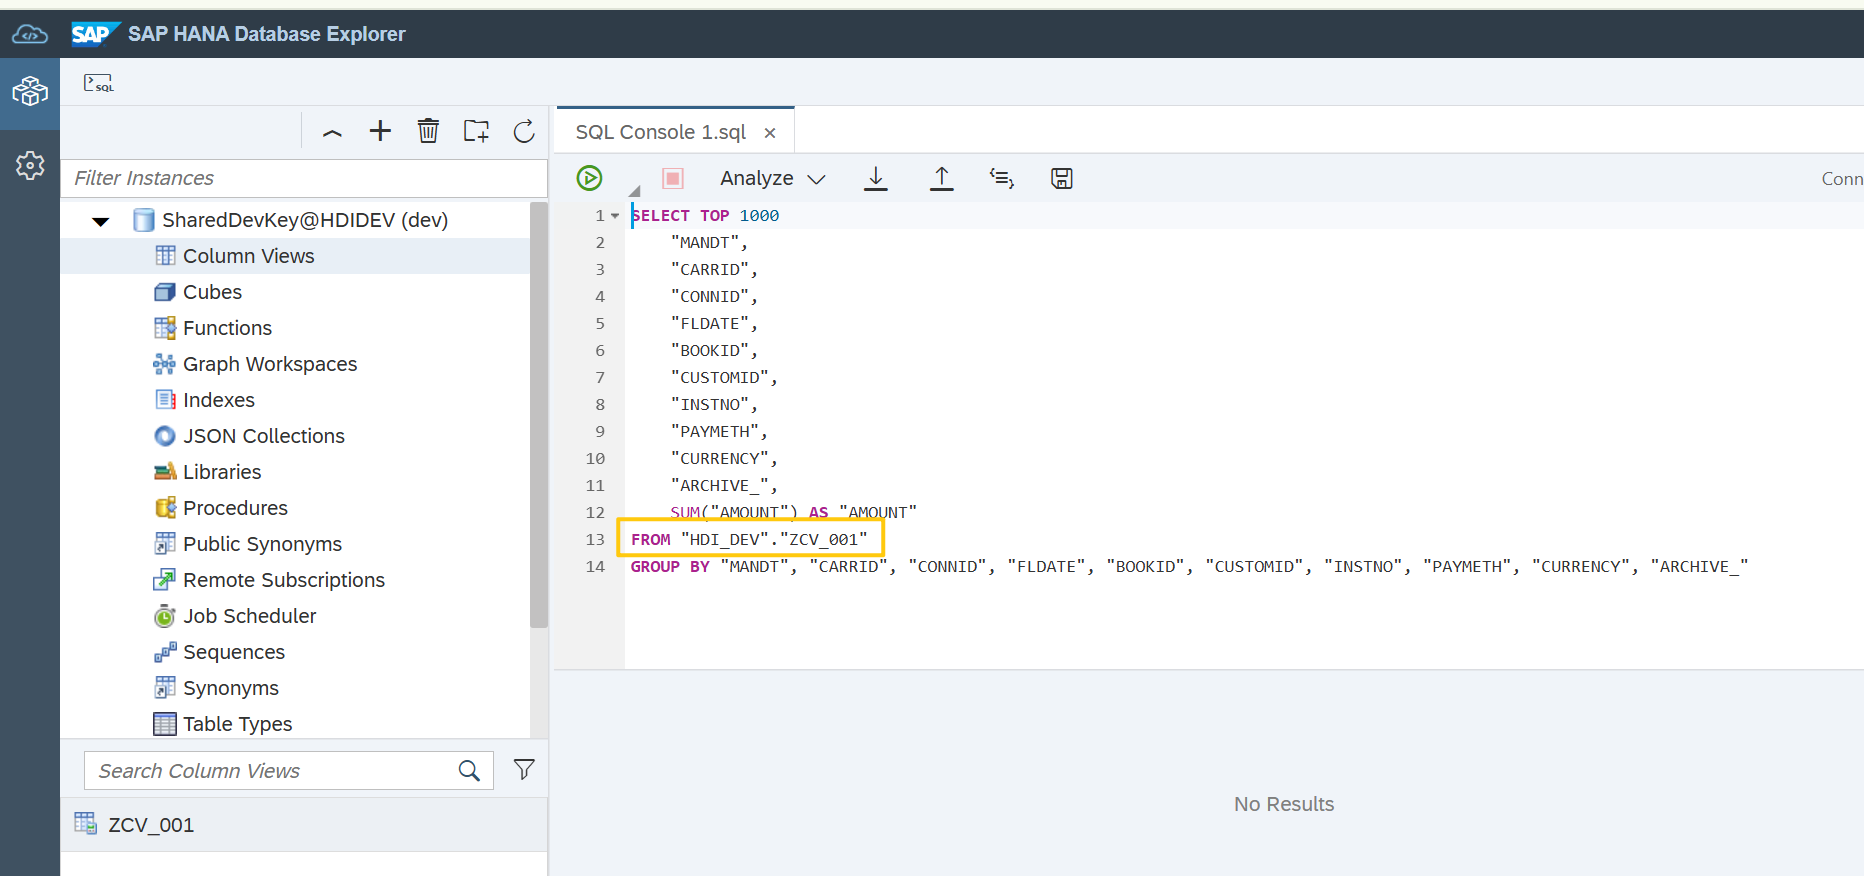
Task: Select Procedures in the catalog tree
Action: [x=235, y=508]
